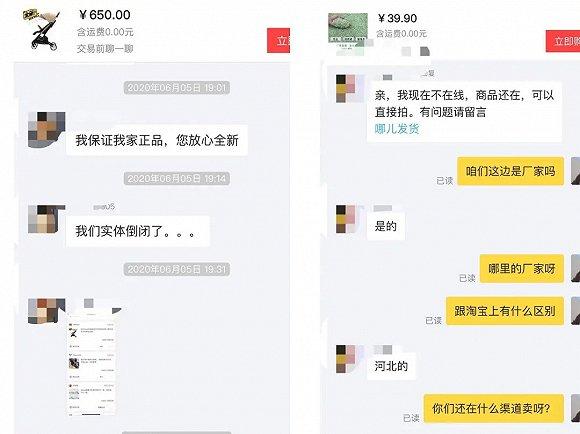580x434 pixels.
Task: Click seller avatar beside 是的 reply
Action: 346,219
